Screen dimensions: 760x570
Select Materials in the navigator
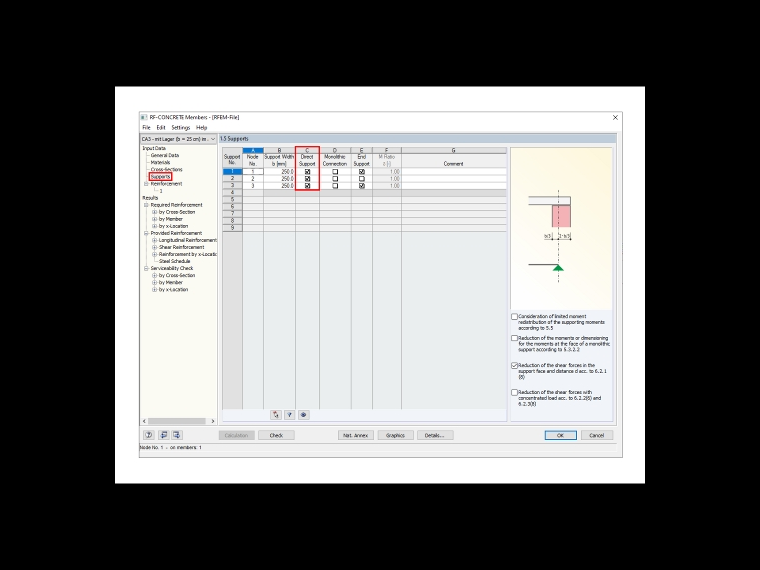coord(160,163)
